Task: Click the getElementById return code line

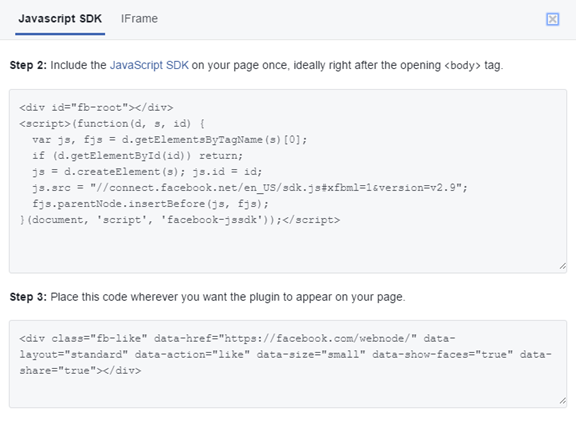Action: pyautogui.click(x=137, y=156)
